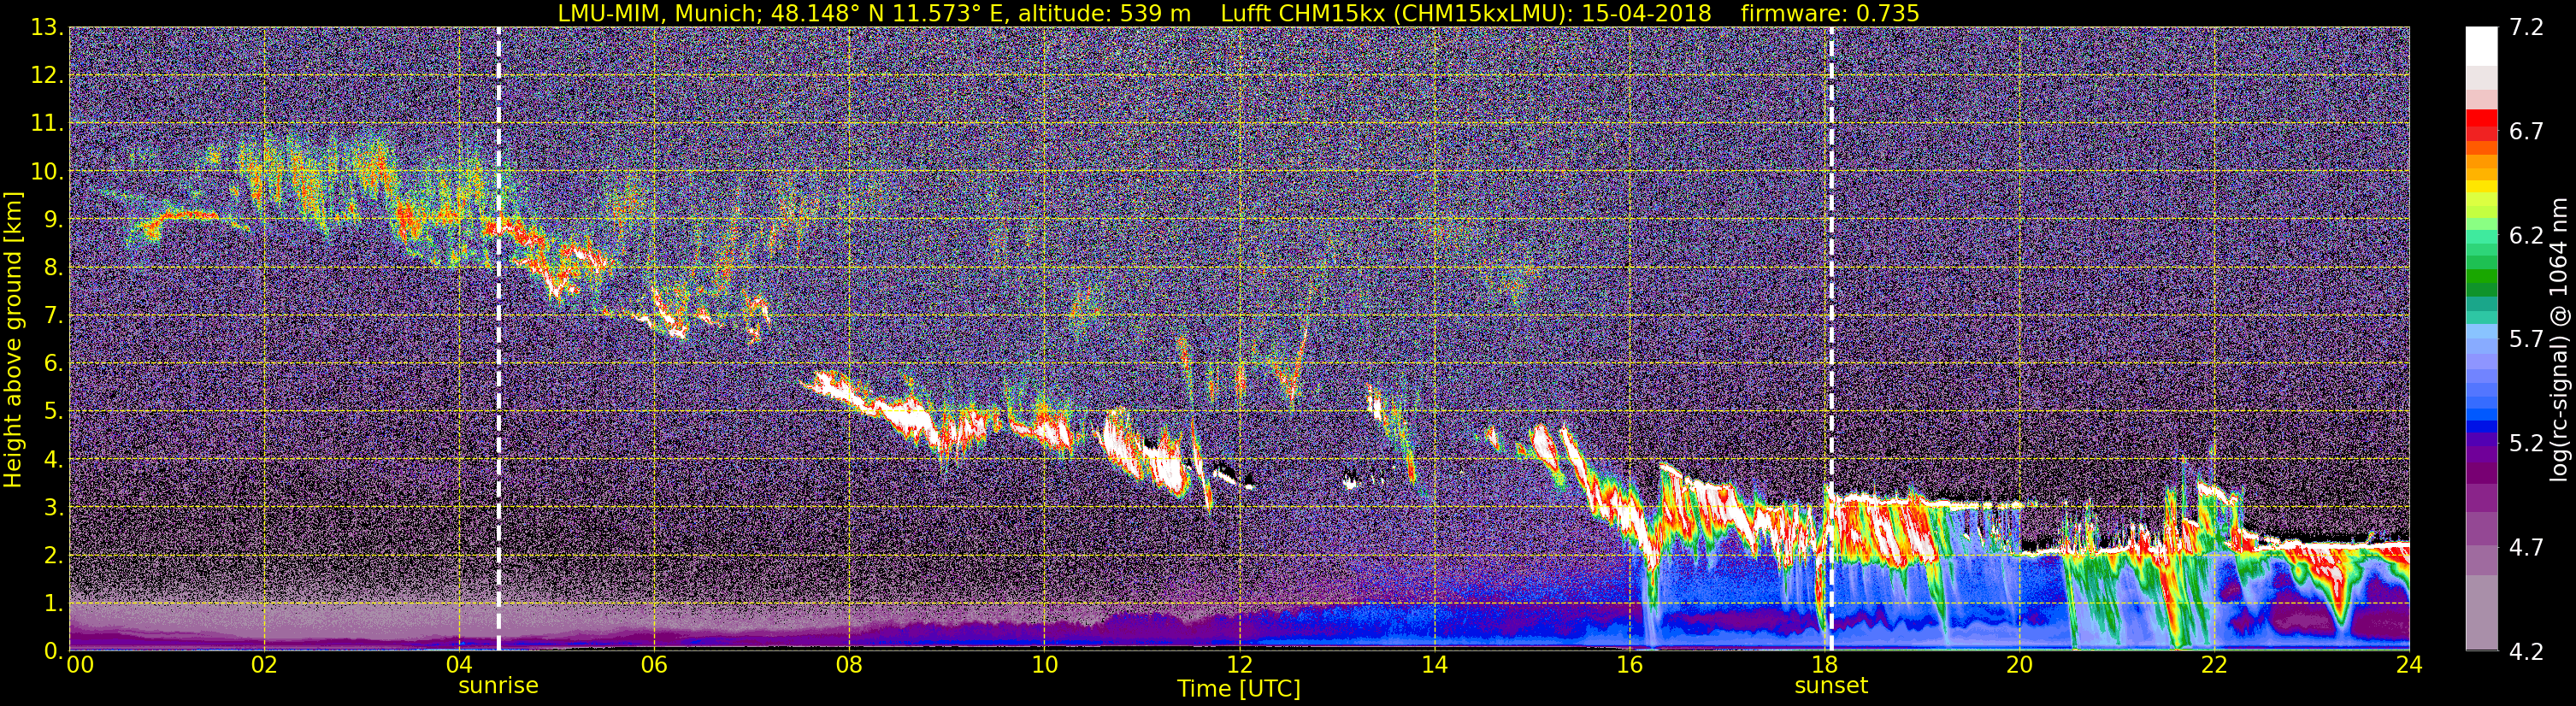
Task: Click the '13.' height tick label
Action: pyautogui.click(x=47, y=28)
